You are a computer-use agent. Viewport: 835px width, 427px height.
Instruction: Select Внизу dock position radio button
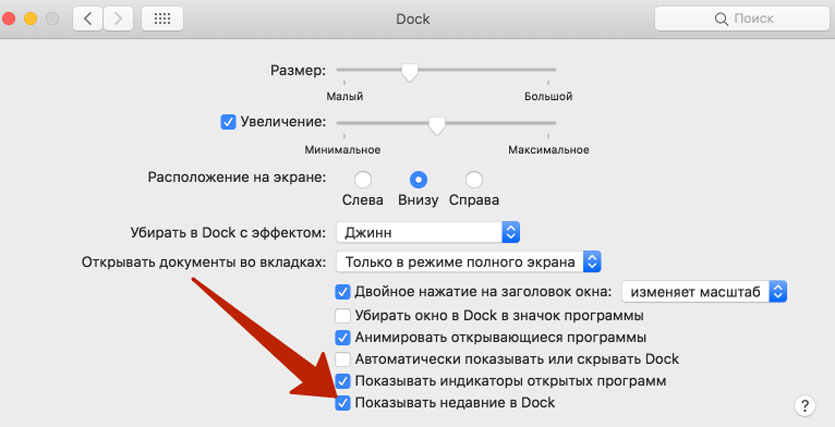click(x=419, y=180)
